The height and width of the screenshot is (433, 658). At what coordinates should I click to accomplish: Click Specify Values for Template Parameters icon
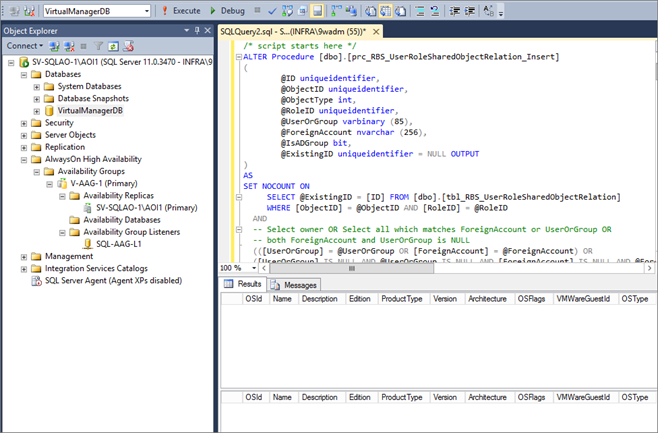[488, 11]
